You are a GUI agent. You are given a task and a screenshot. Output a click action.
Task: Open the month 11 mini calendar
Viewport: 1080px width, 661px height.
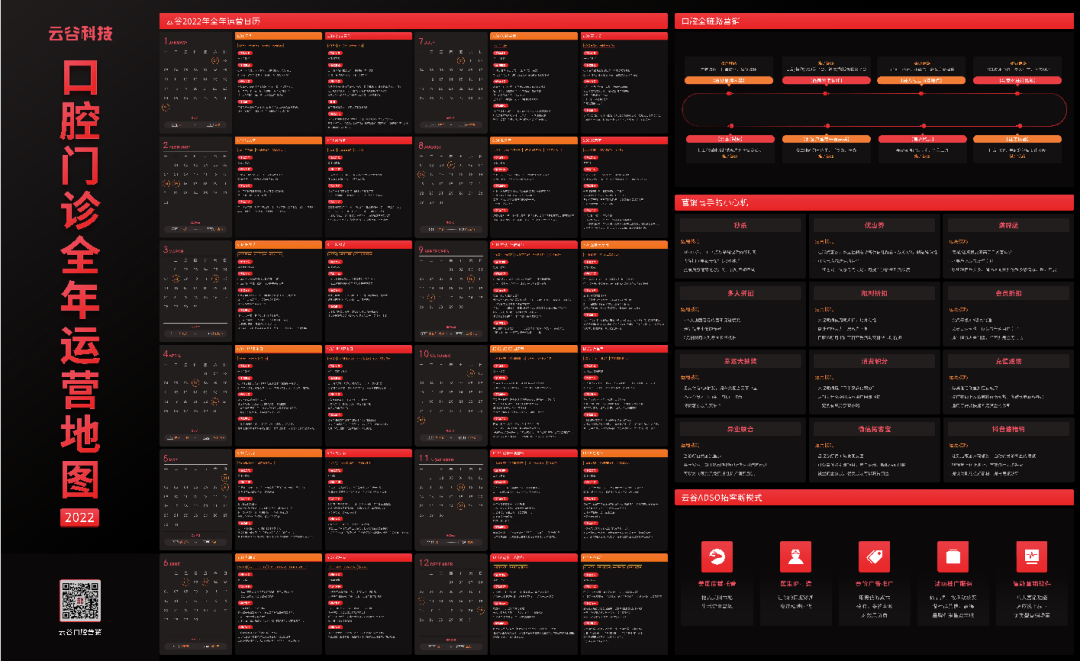coord(450,500)
